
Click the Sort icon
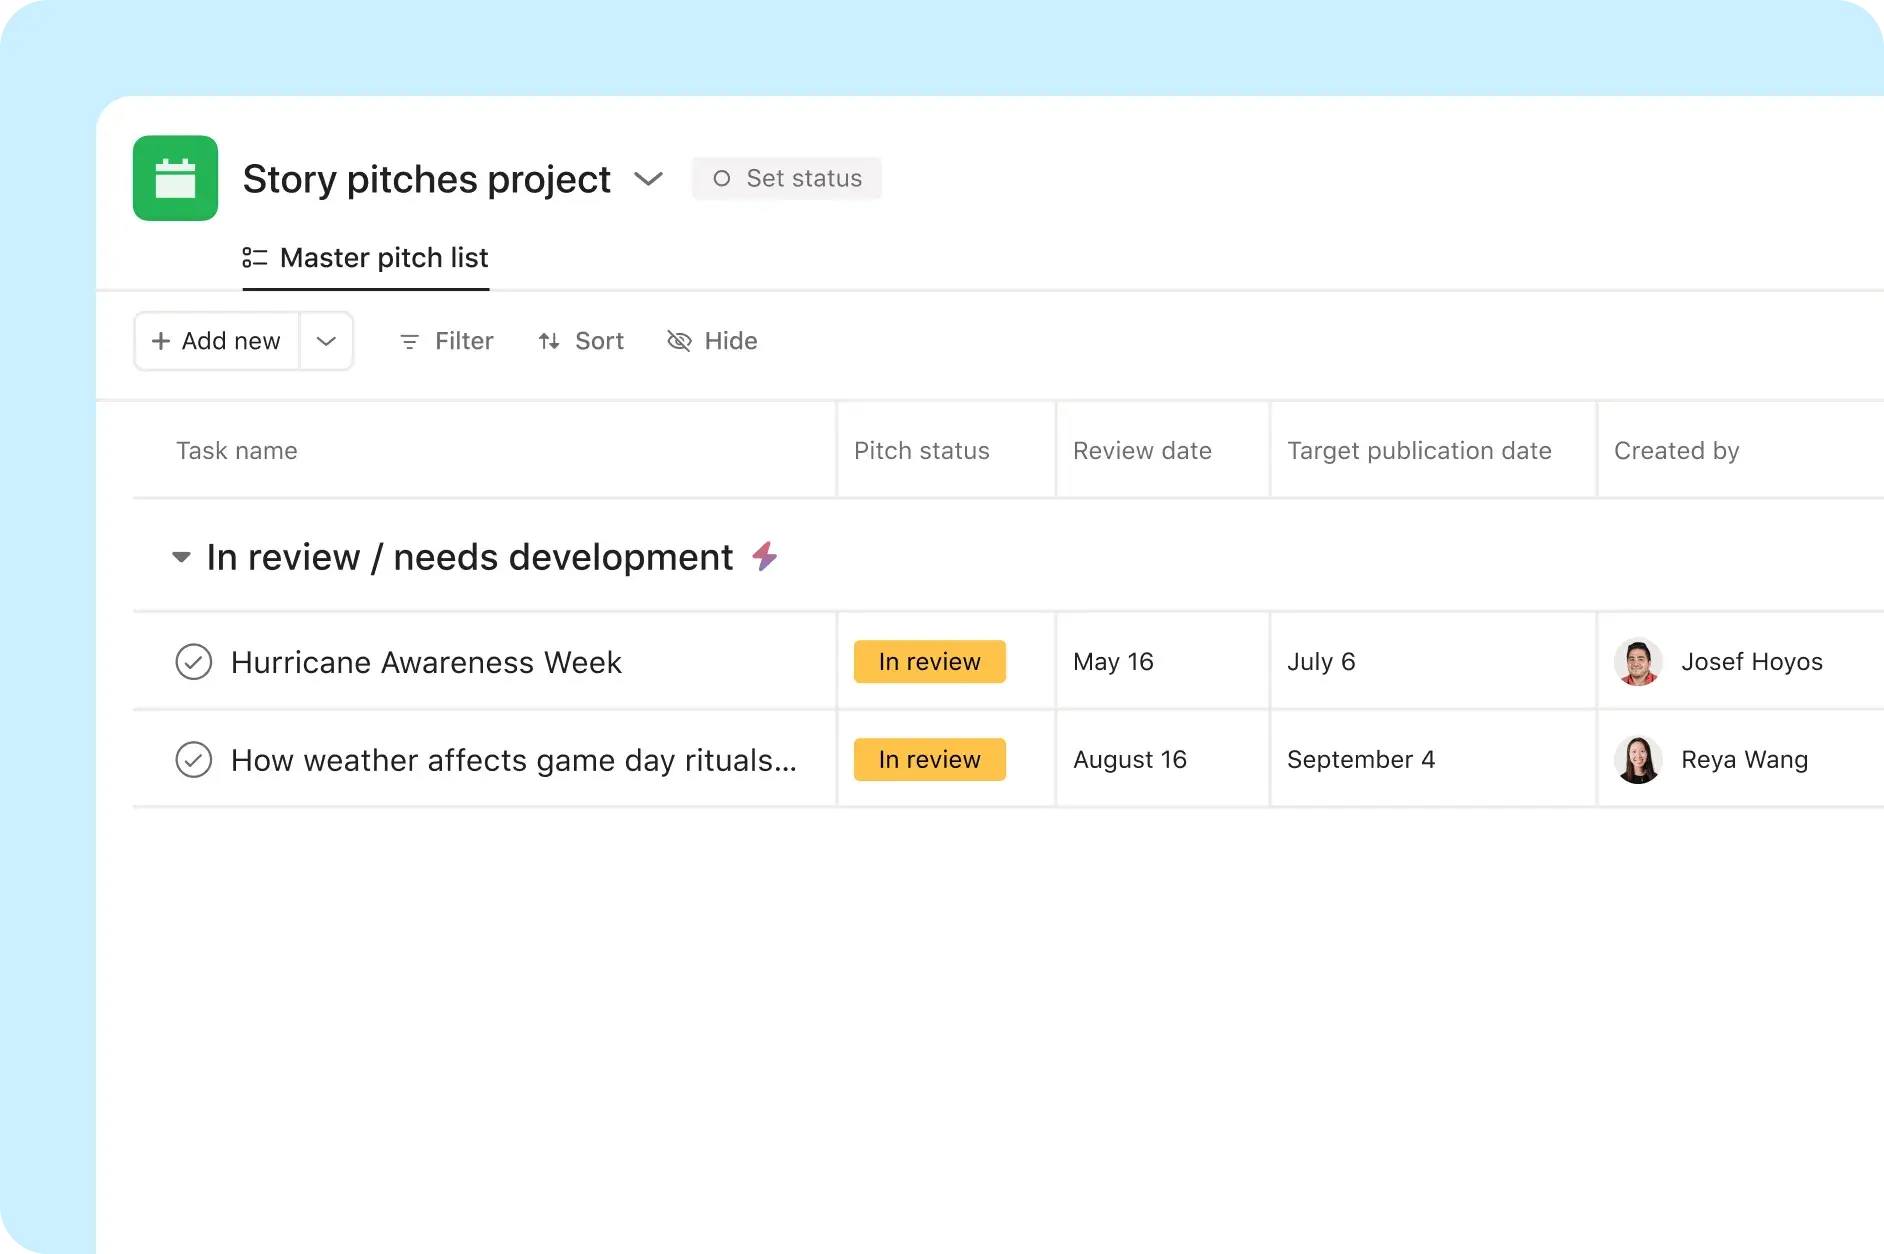click(x=549, y=341)
